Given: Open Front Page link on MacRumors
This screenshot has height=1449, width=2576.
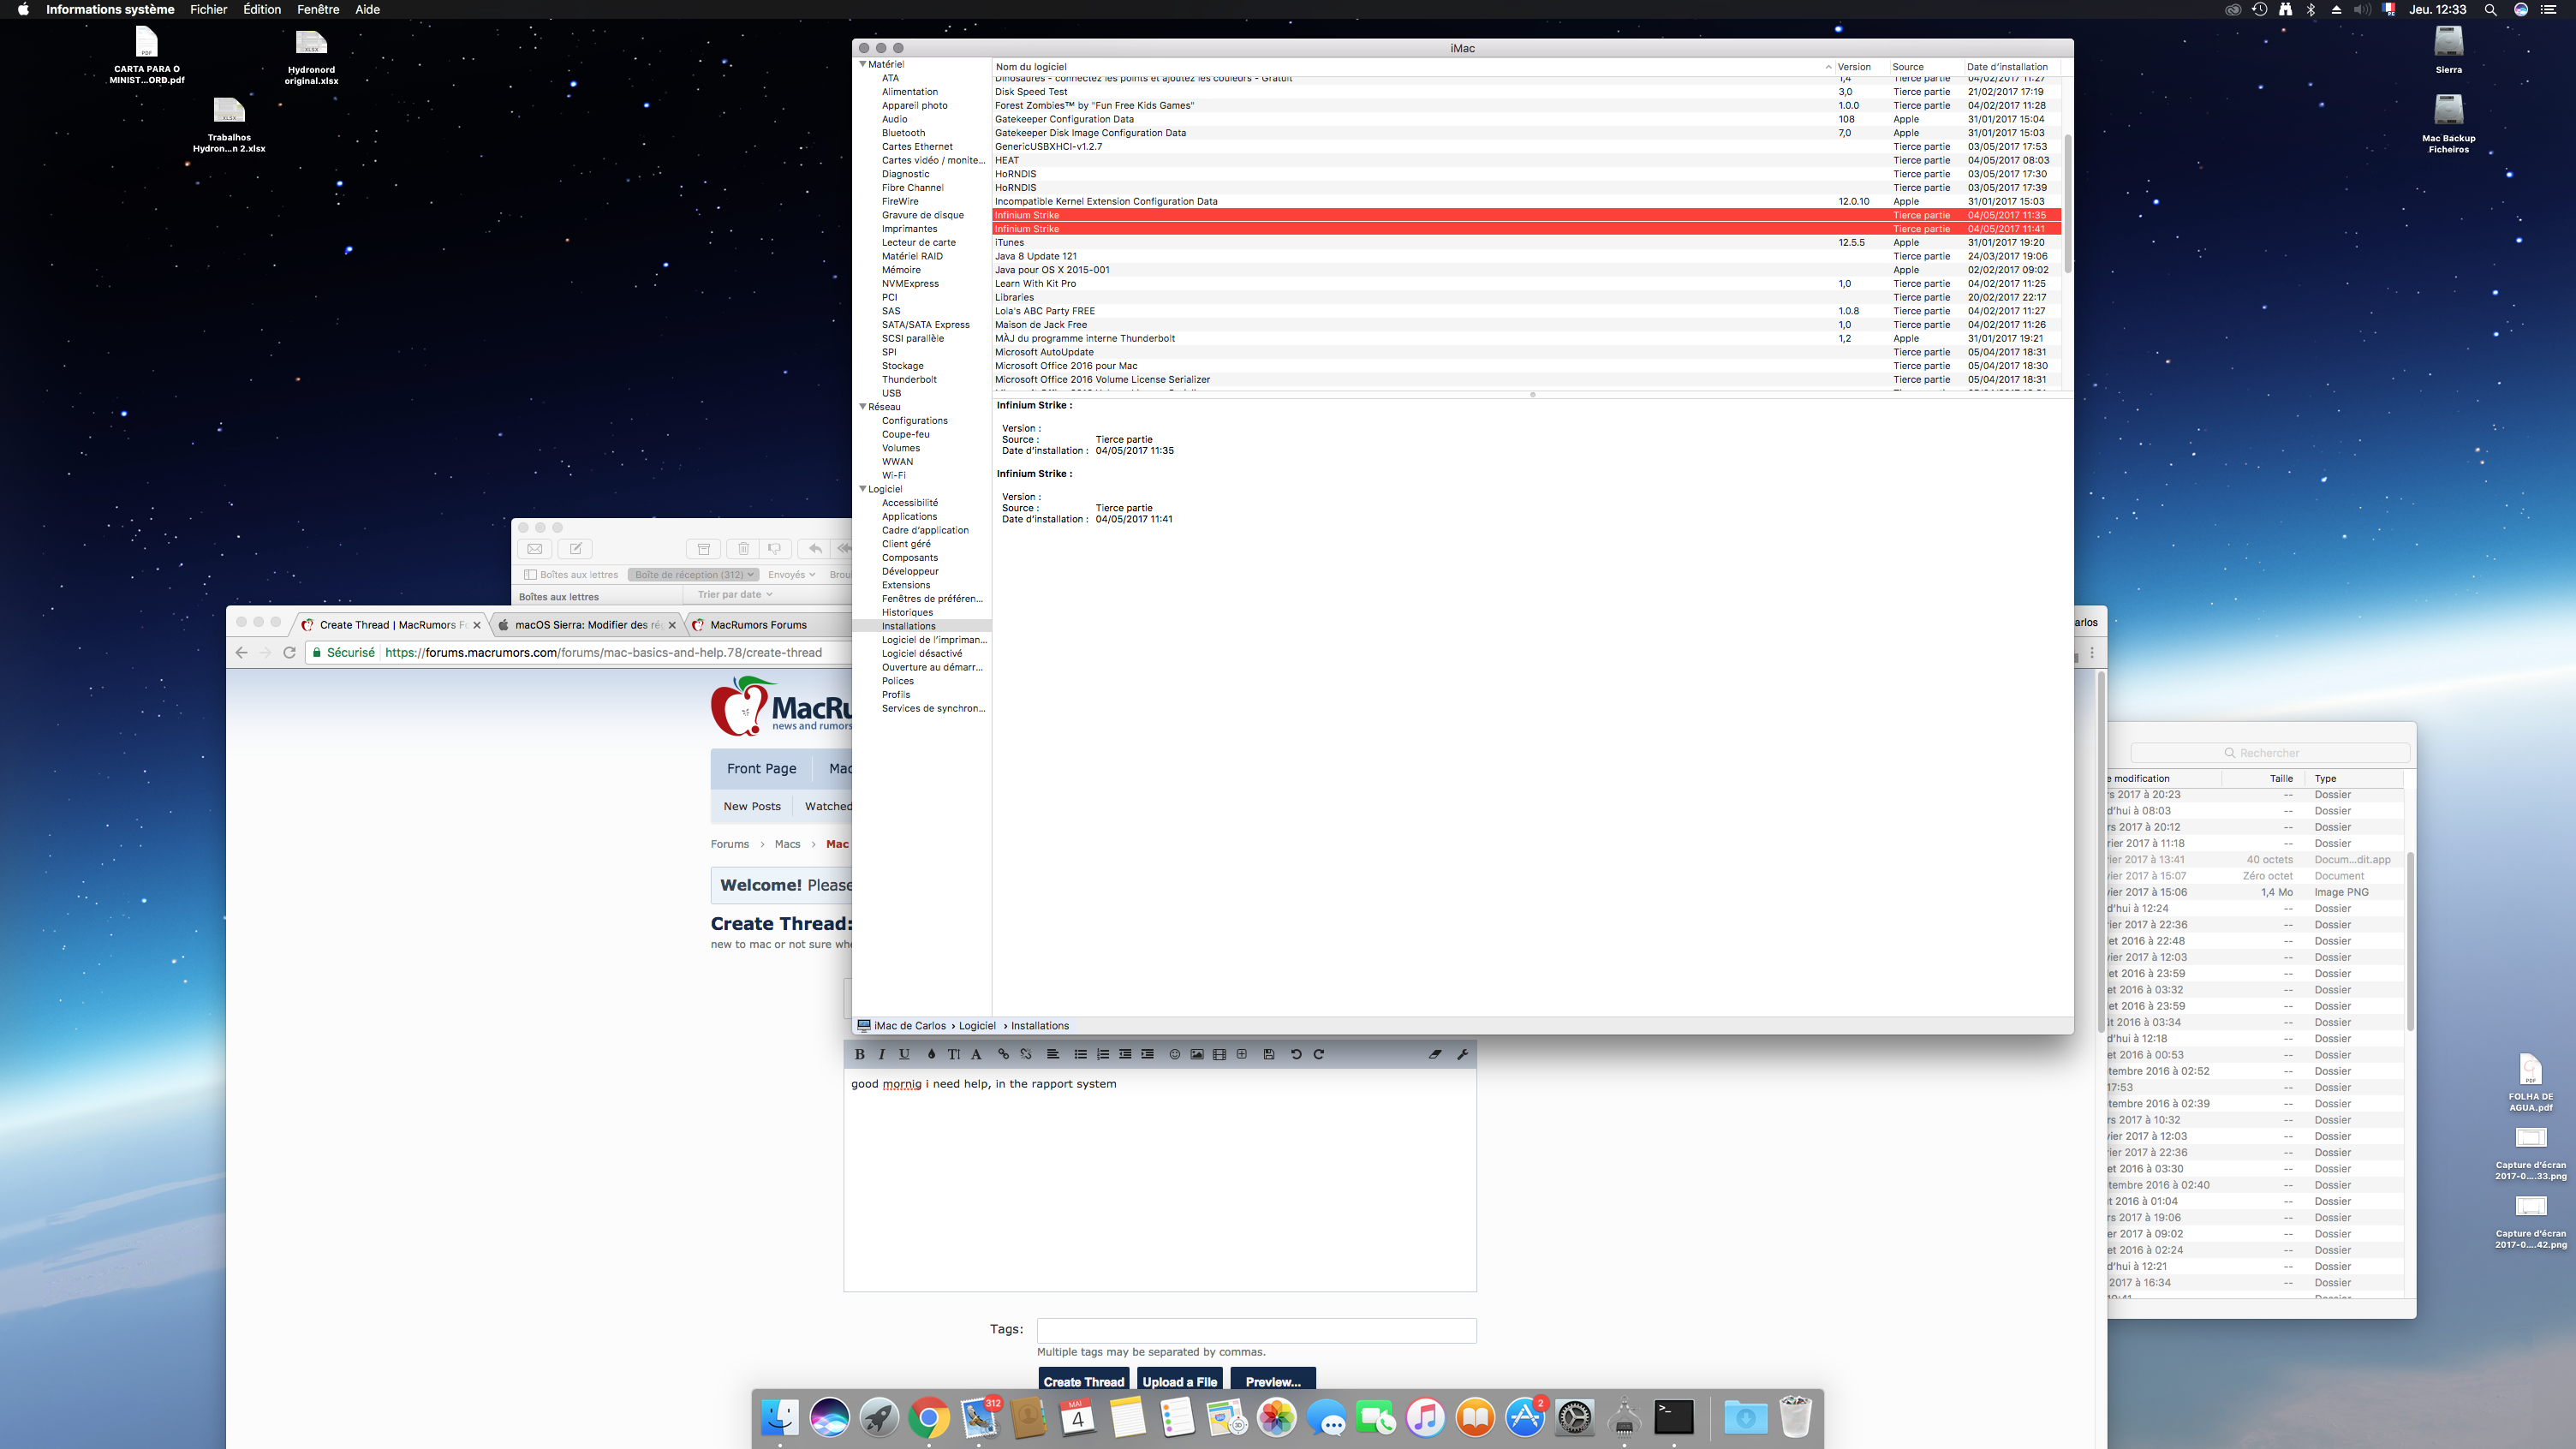Looking at the screenshot, I should coord(762,768).
